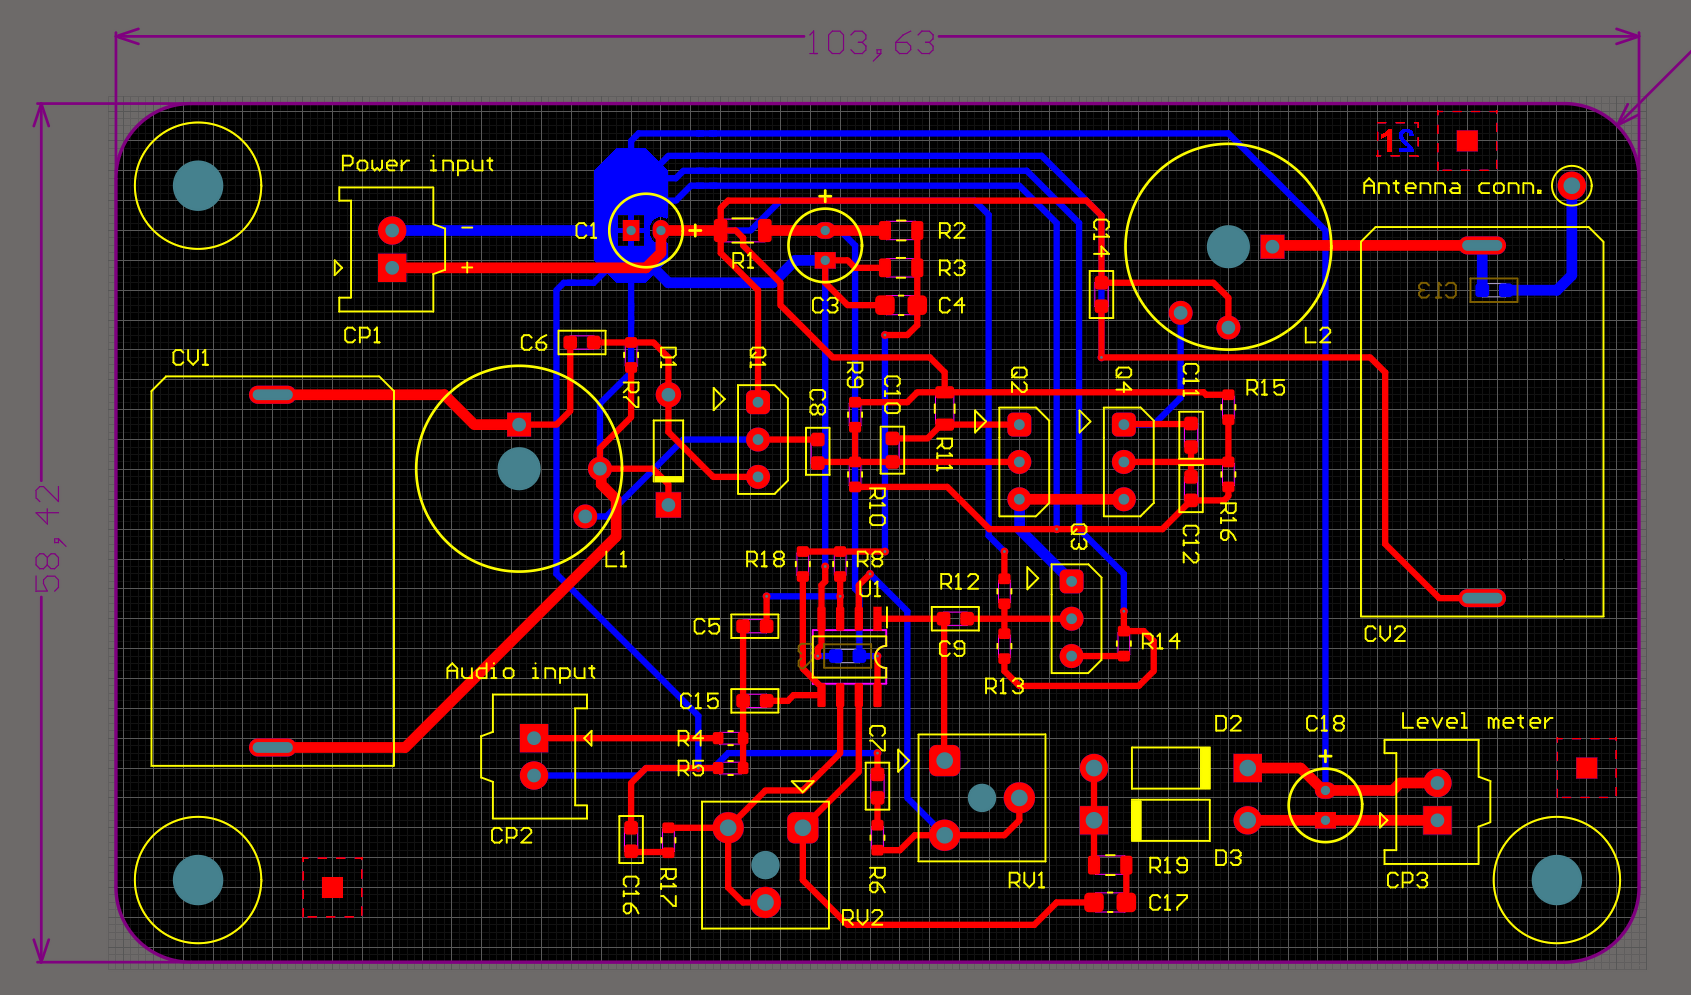
Task: Select the dimmed C13 bottom-side designator
Action: tap(1437, 290)
